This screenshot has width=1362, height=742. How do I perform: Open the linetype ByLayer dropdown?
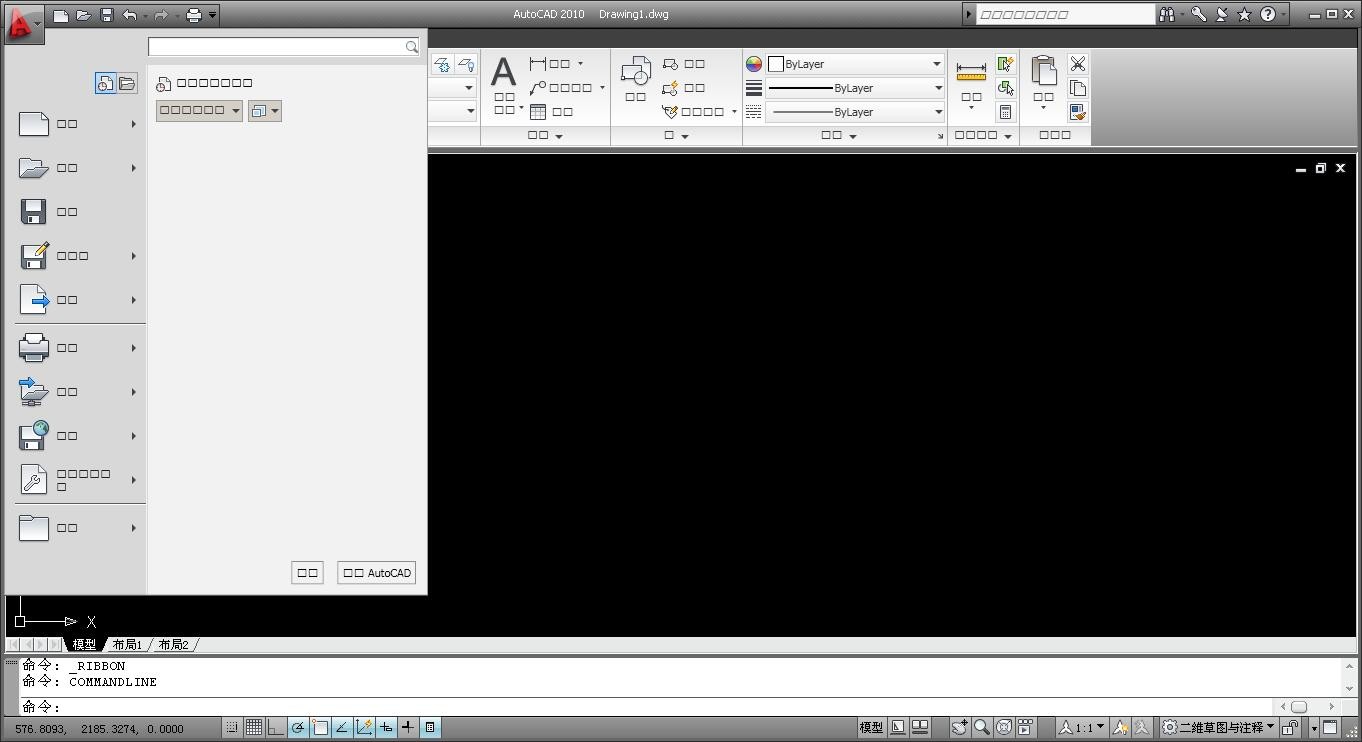point(855,112)
